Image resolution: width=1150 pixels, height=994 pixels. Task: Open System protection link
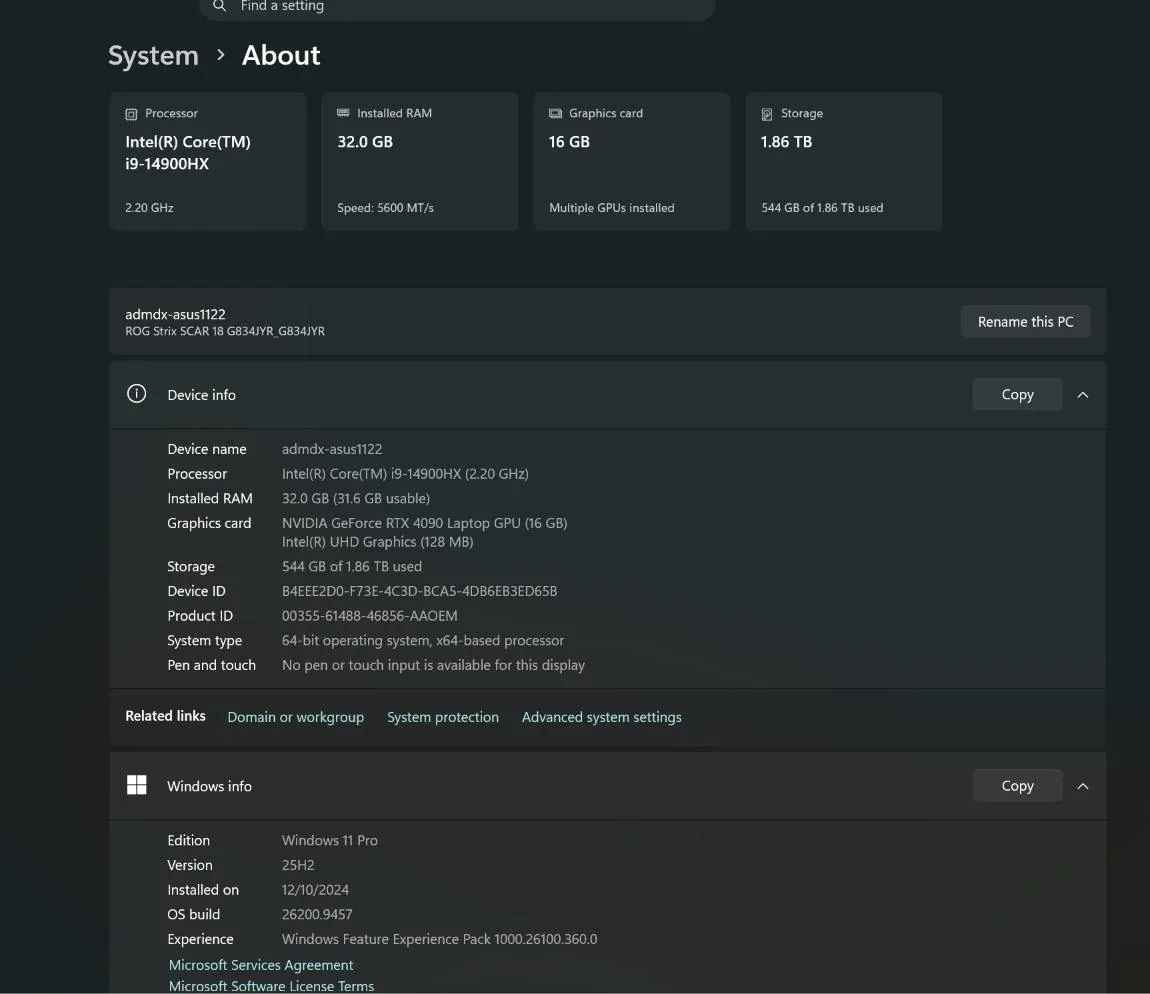(x=443, y=717)
